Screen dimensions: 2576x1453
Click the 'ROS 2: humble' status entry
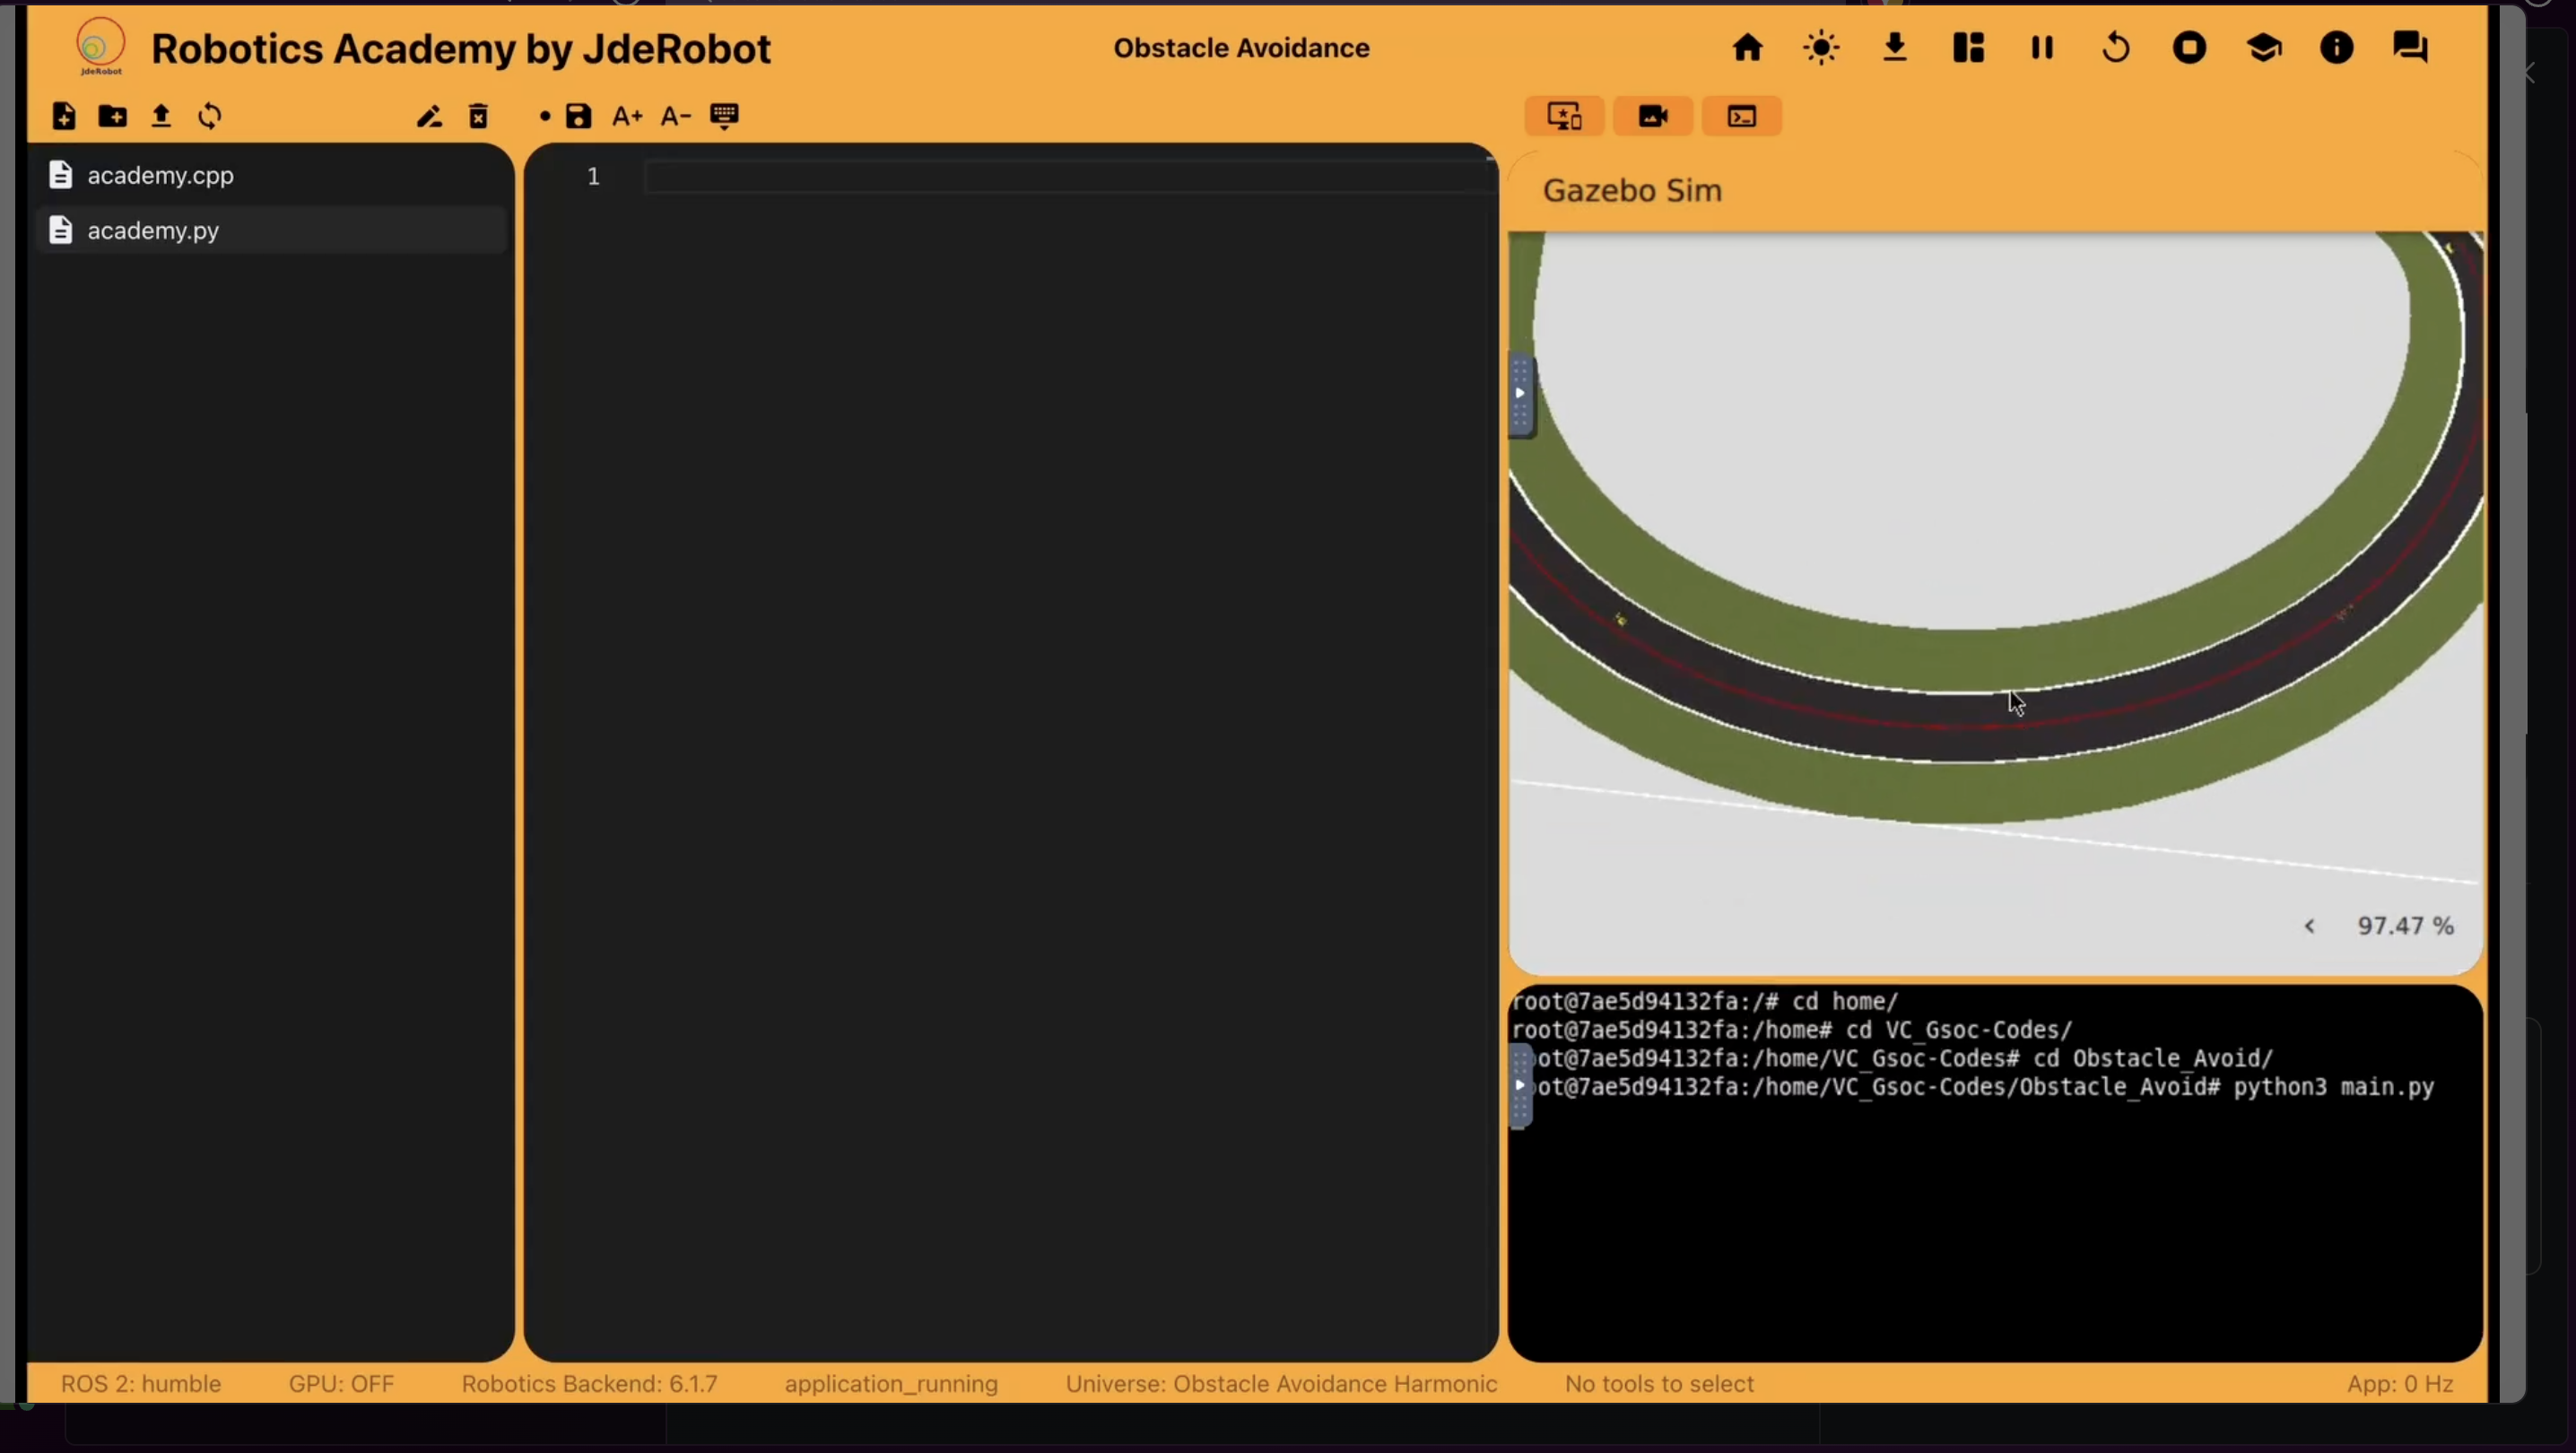pyautogui.click(x=141, y=1384)
